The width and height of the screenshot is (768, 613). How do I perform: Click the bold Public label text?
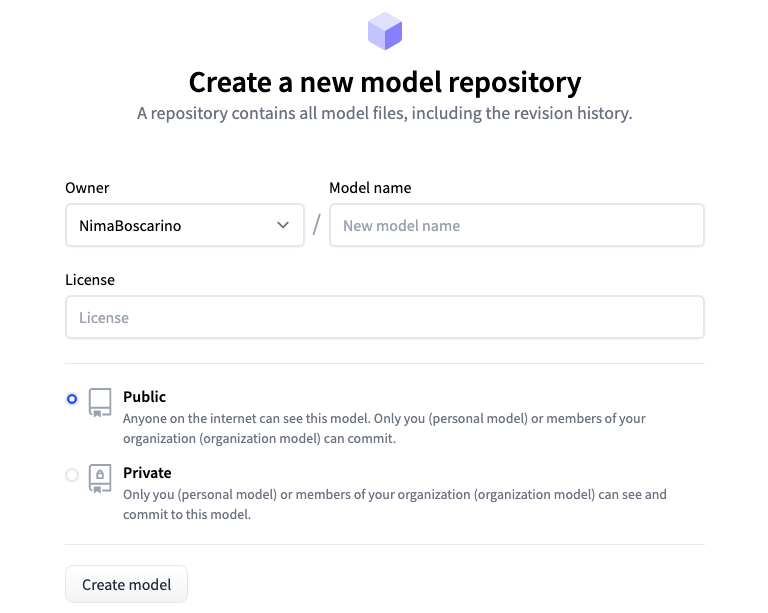tap(144, 397)
